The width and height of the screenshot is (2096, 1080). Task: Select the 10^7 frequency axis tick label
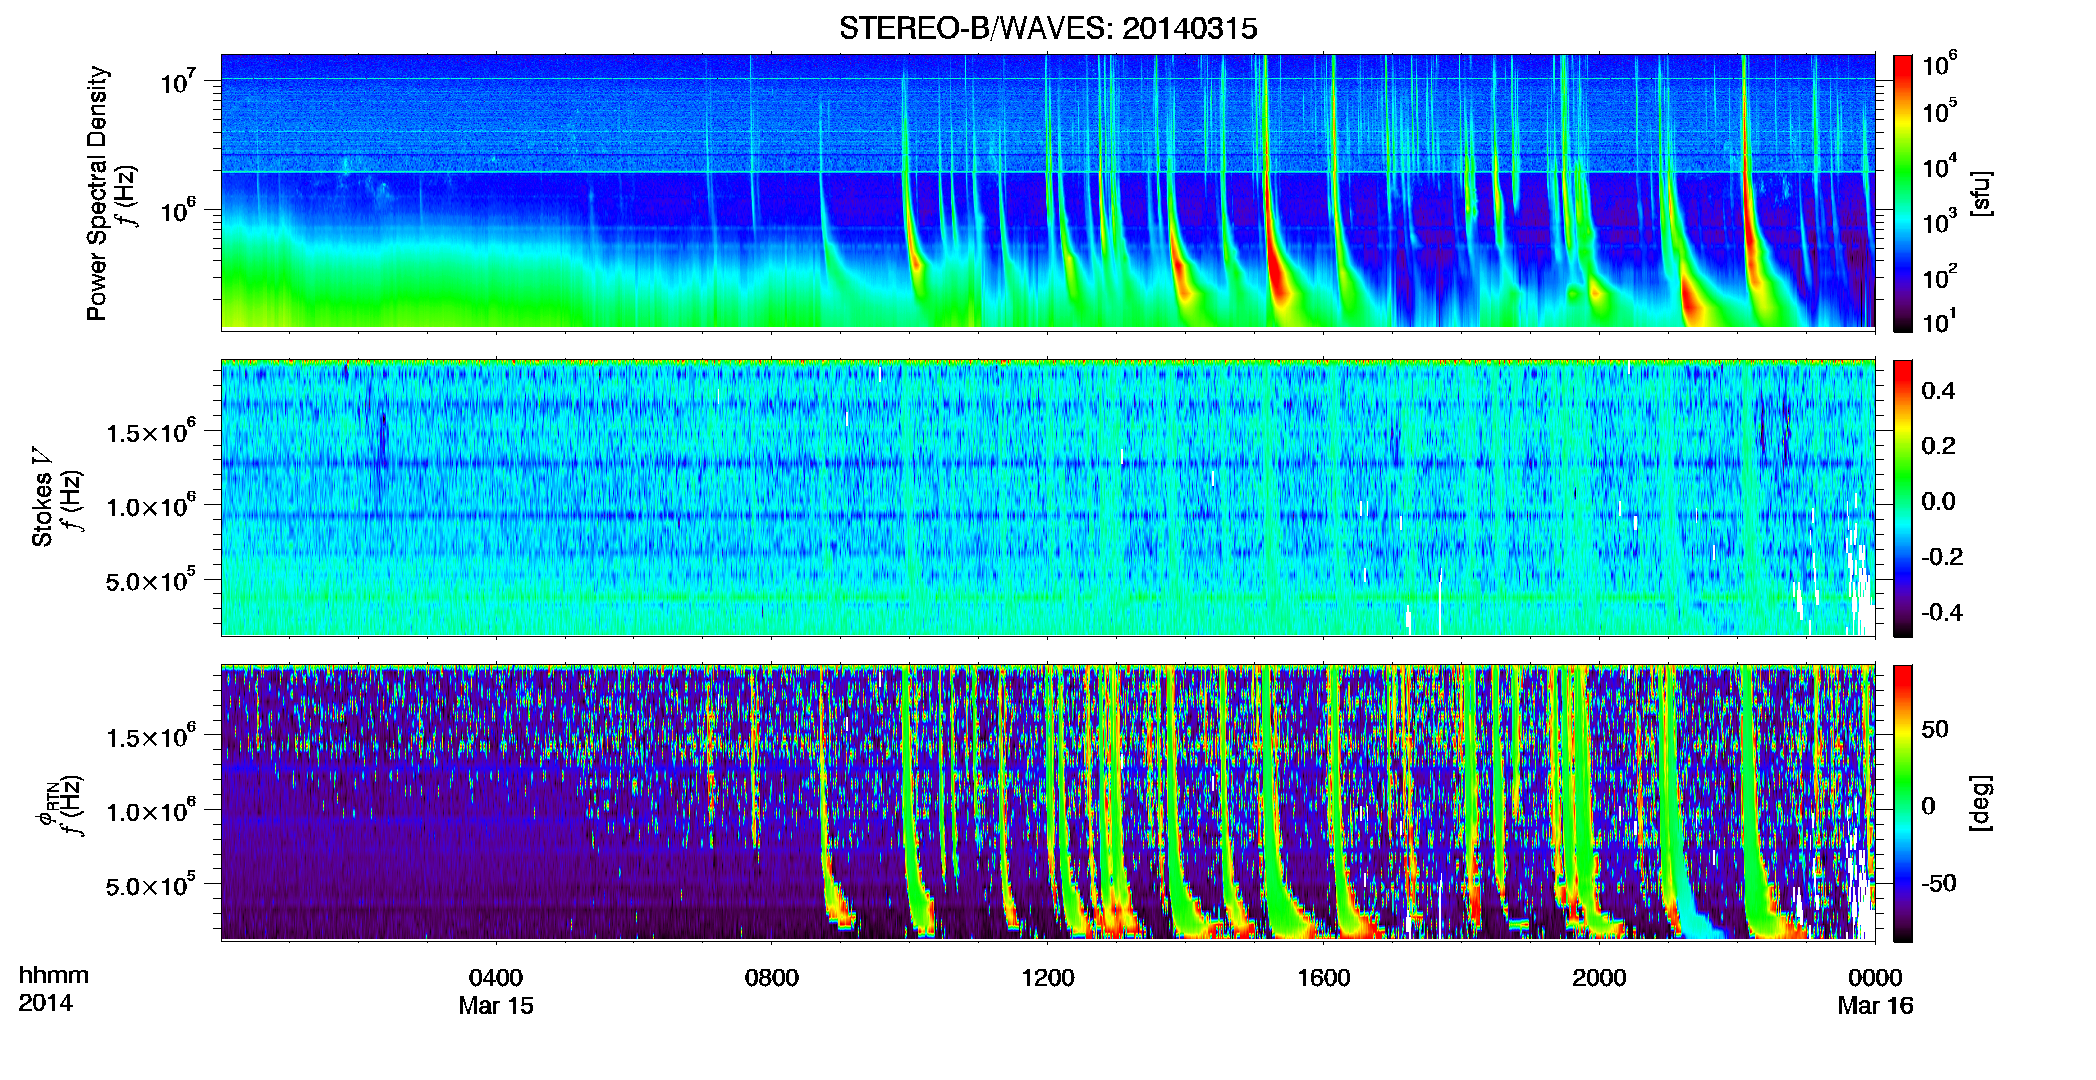pos(178,81)
